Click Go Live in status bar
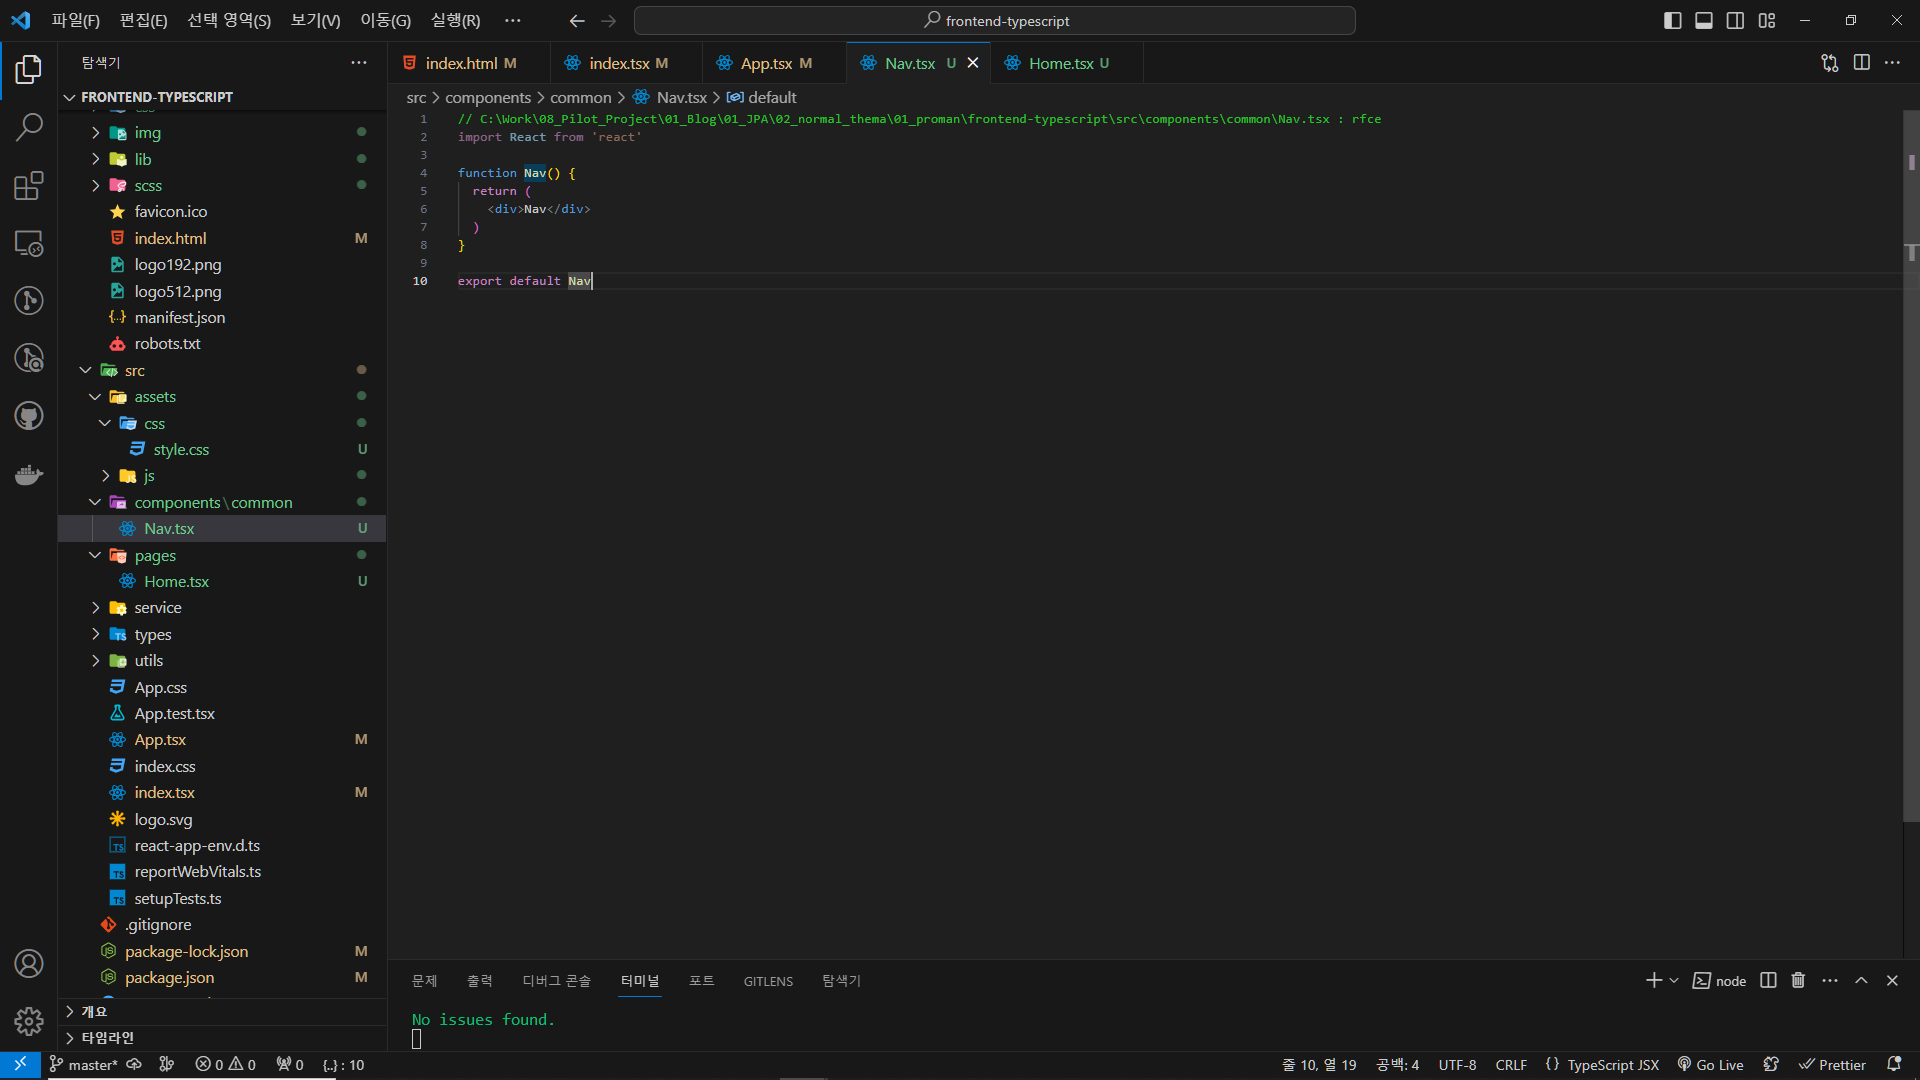Screen dimensions: 1920x1080 tap(1710, 1065)
